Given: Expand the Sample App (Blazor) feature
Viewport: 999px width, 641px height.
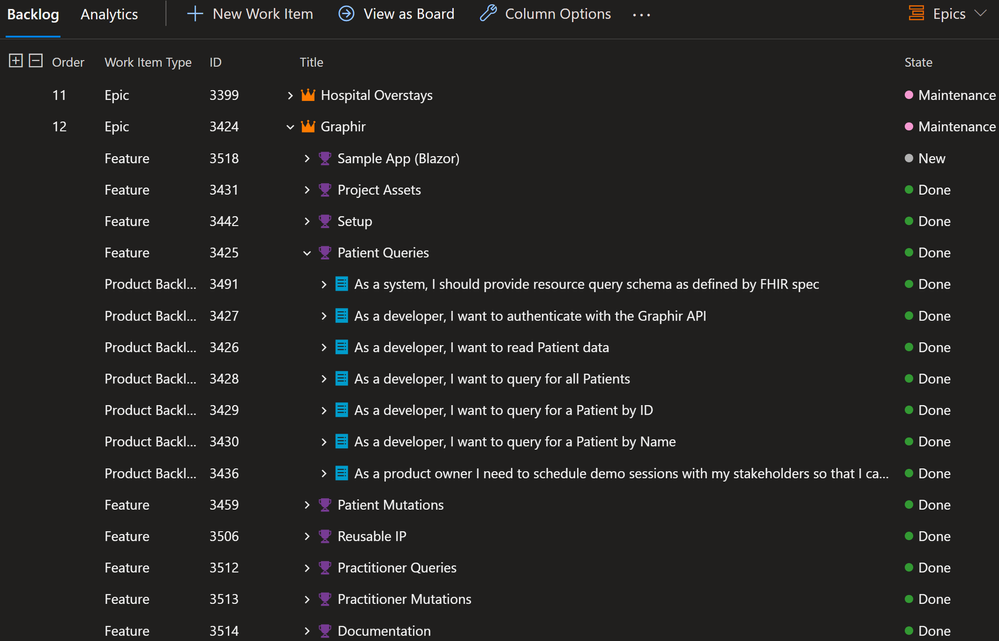Looking at the screenshot, I should (x=306, y=158).
